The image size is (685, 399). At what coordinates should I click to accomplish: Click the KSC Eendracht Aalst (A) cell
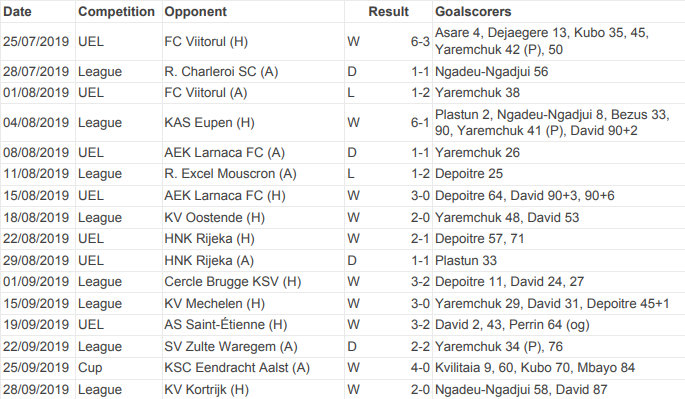tap(237, 368)
